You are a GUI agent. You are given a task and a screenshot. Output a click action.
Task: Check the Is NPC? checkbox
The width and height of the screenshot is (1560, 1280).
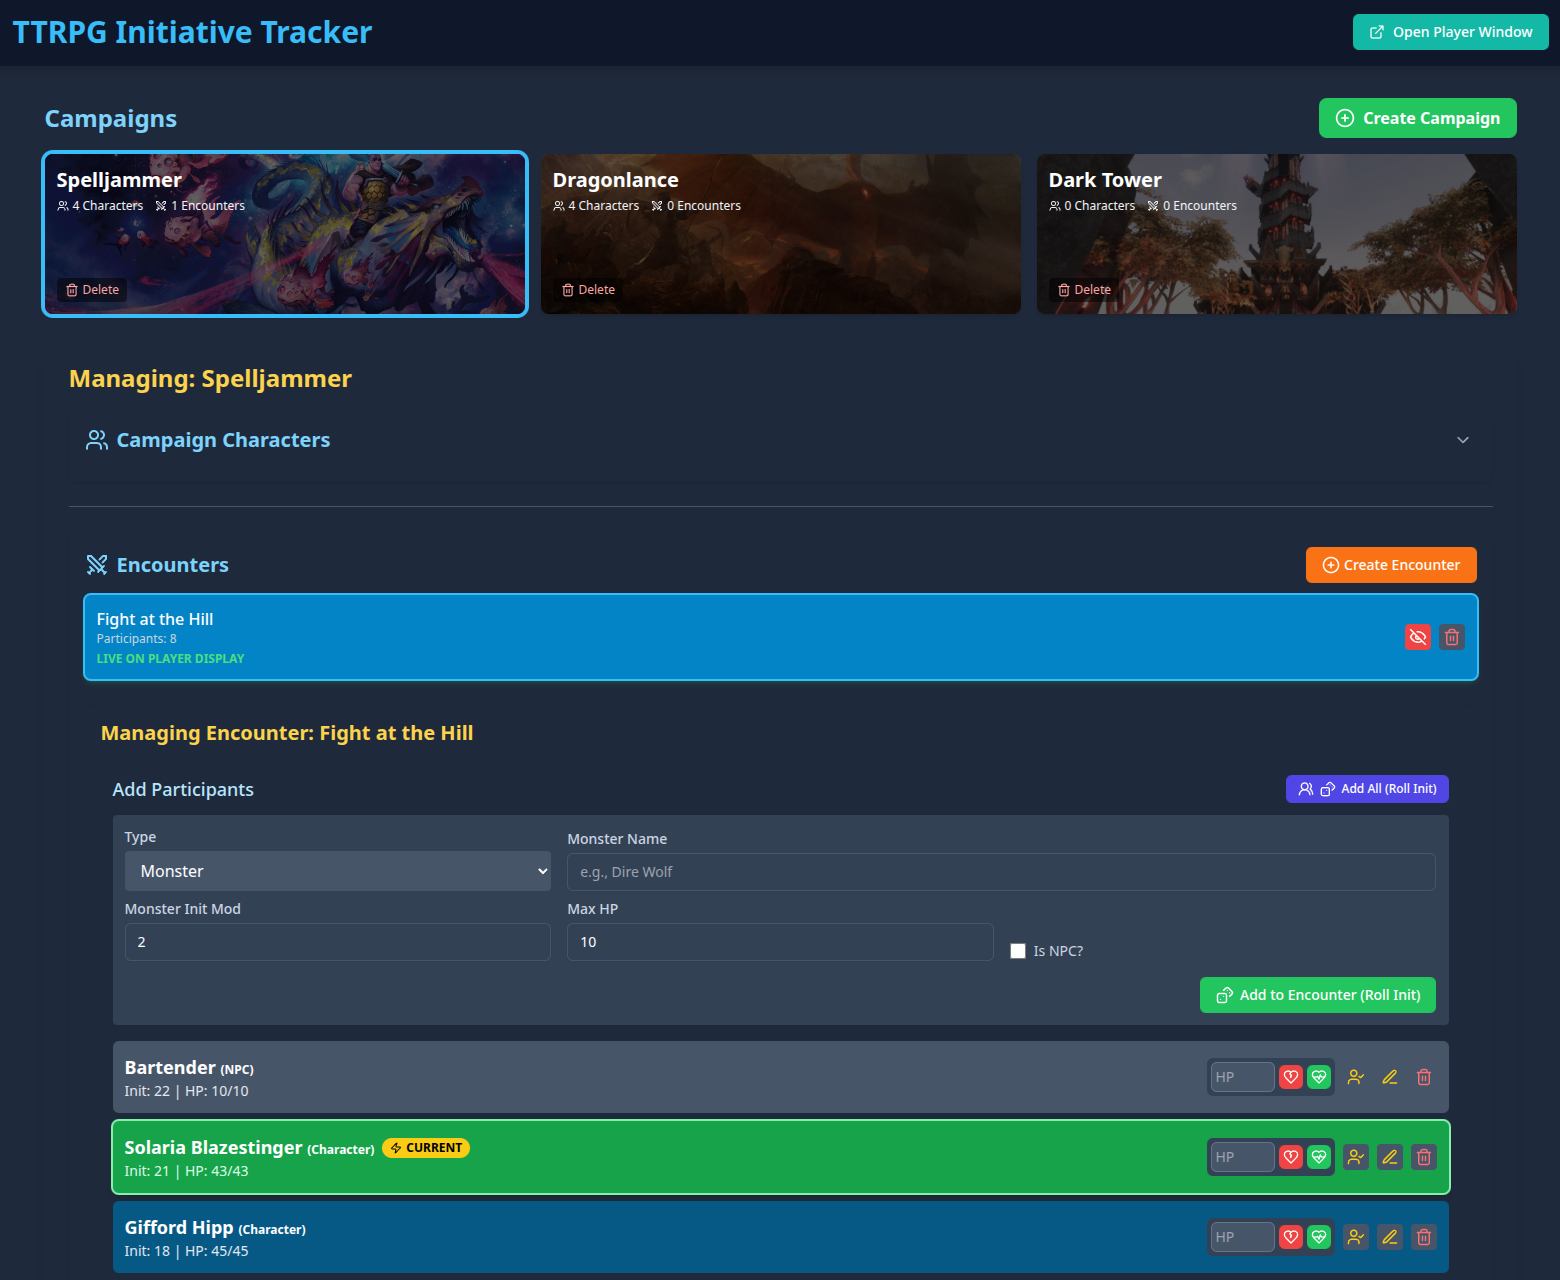pos(1018,951)
